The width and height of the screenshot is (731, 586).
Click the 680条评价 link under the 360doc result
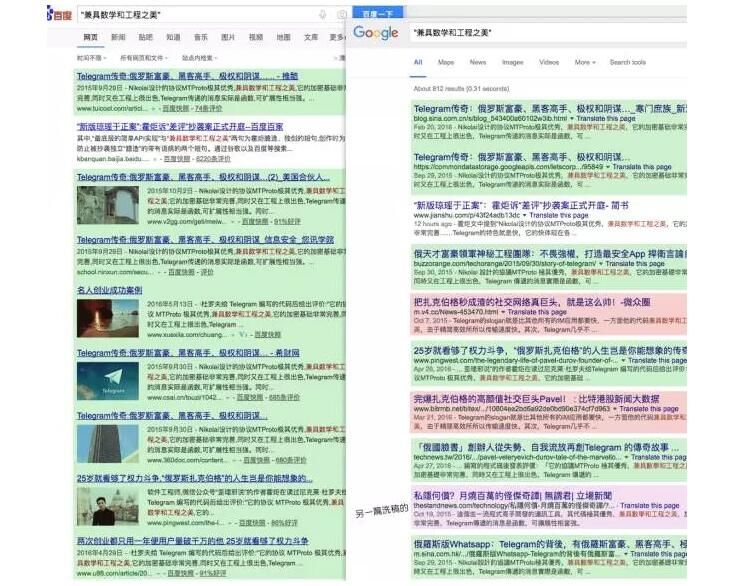click(x=291, y=460)
